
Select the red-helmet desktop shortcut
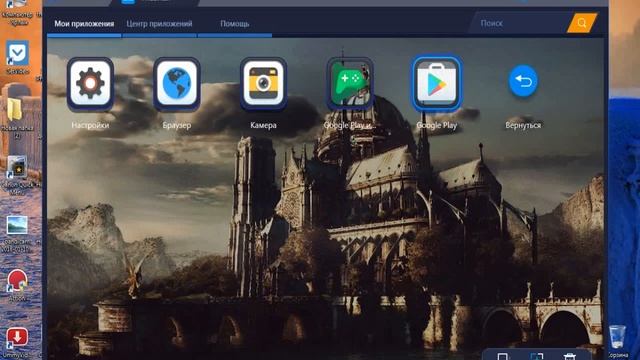17,284
